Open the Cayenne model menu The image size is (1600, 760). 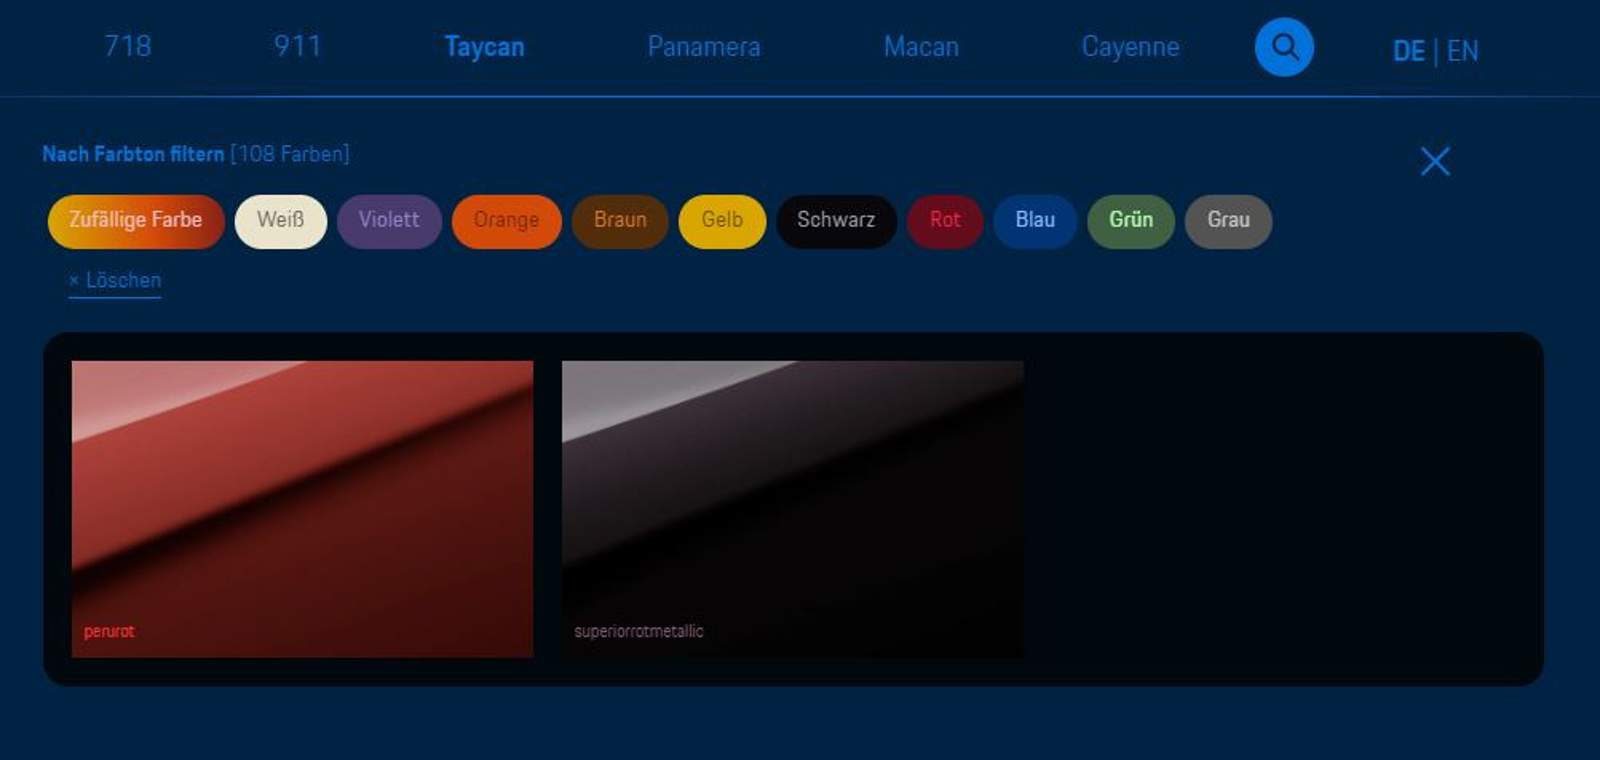(1130, 47)
